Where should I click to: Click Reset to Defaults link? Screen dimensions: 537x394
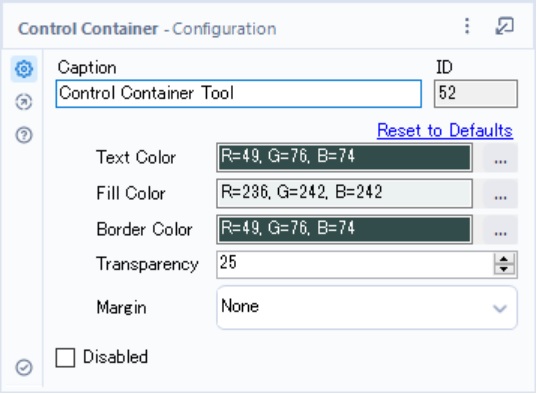[x=445, y=131]
